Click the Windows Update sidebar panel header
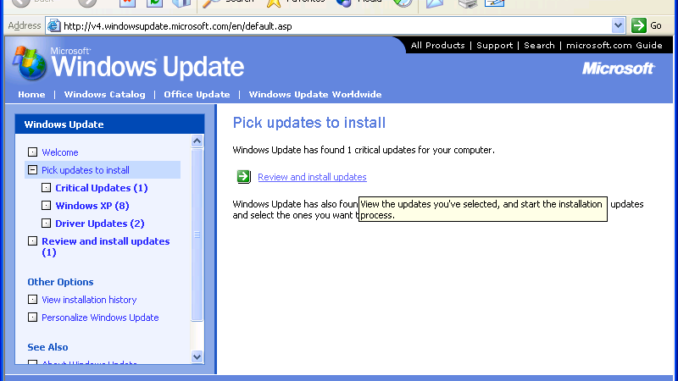The width and height of the screenshot is (678, 381). point(110,124)
